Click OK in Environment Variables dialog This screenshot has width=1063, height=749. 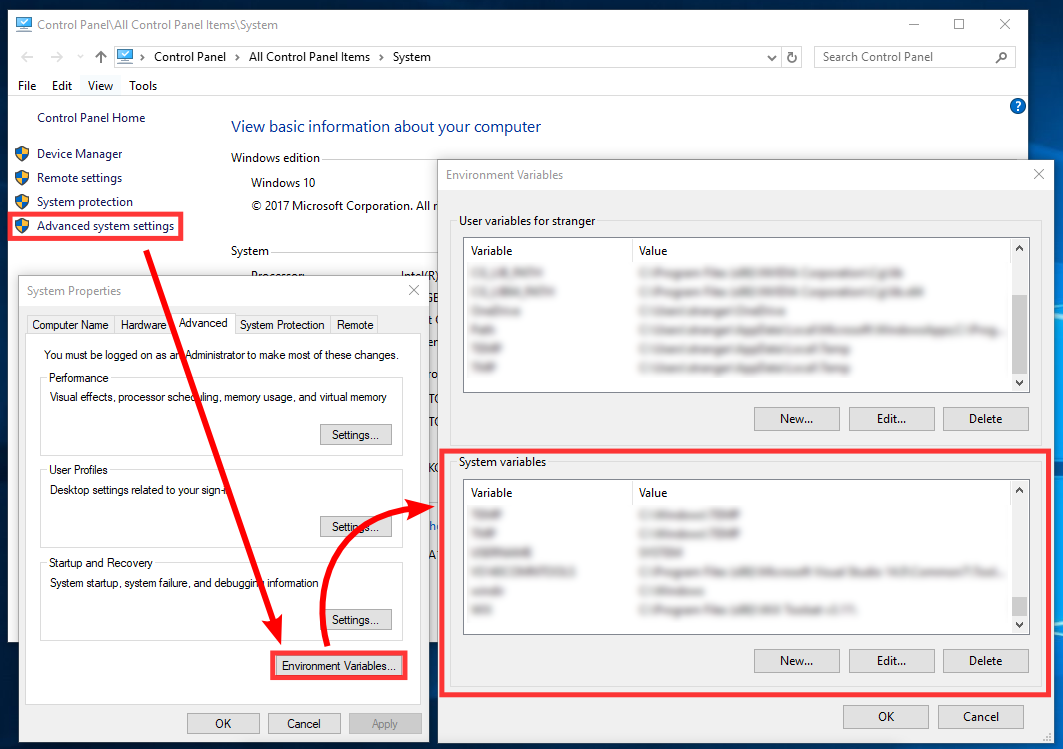[x=886, y=716]
